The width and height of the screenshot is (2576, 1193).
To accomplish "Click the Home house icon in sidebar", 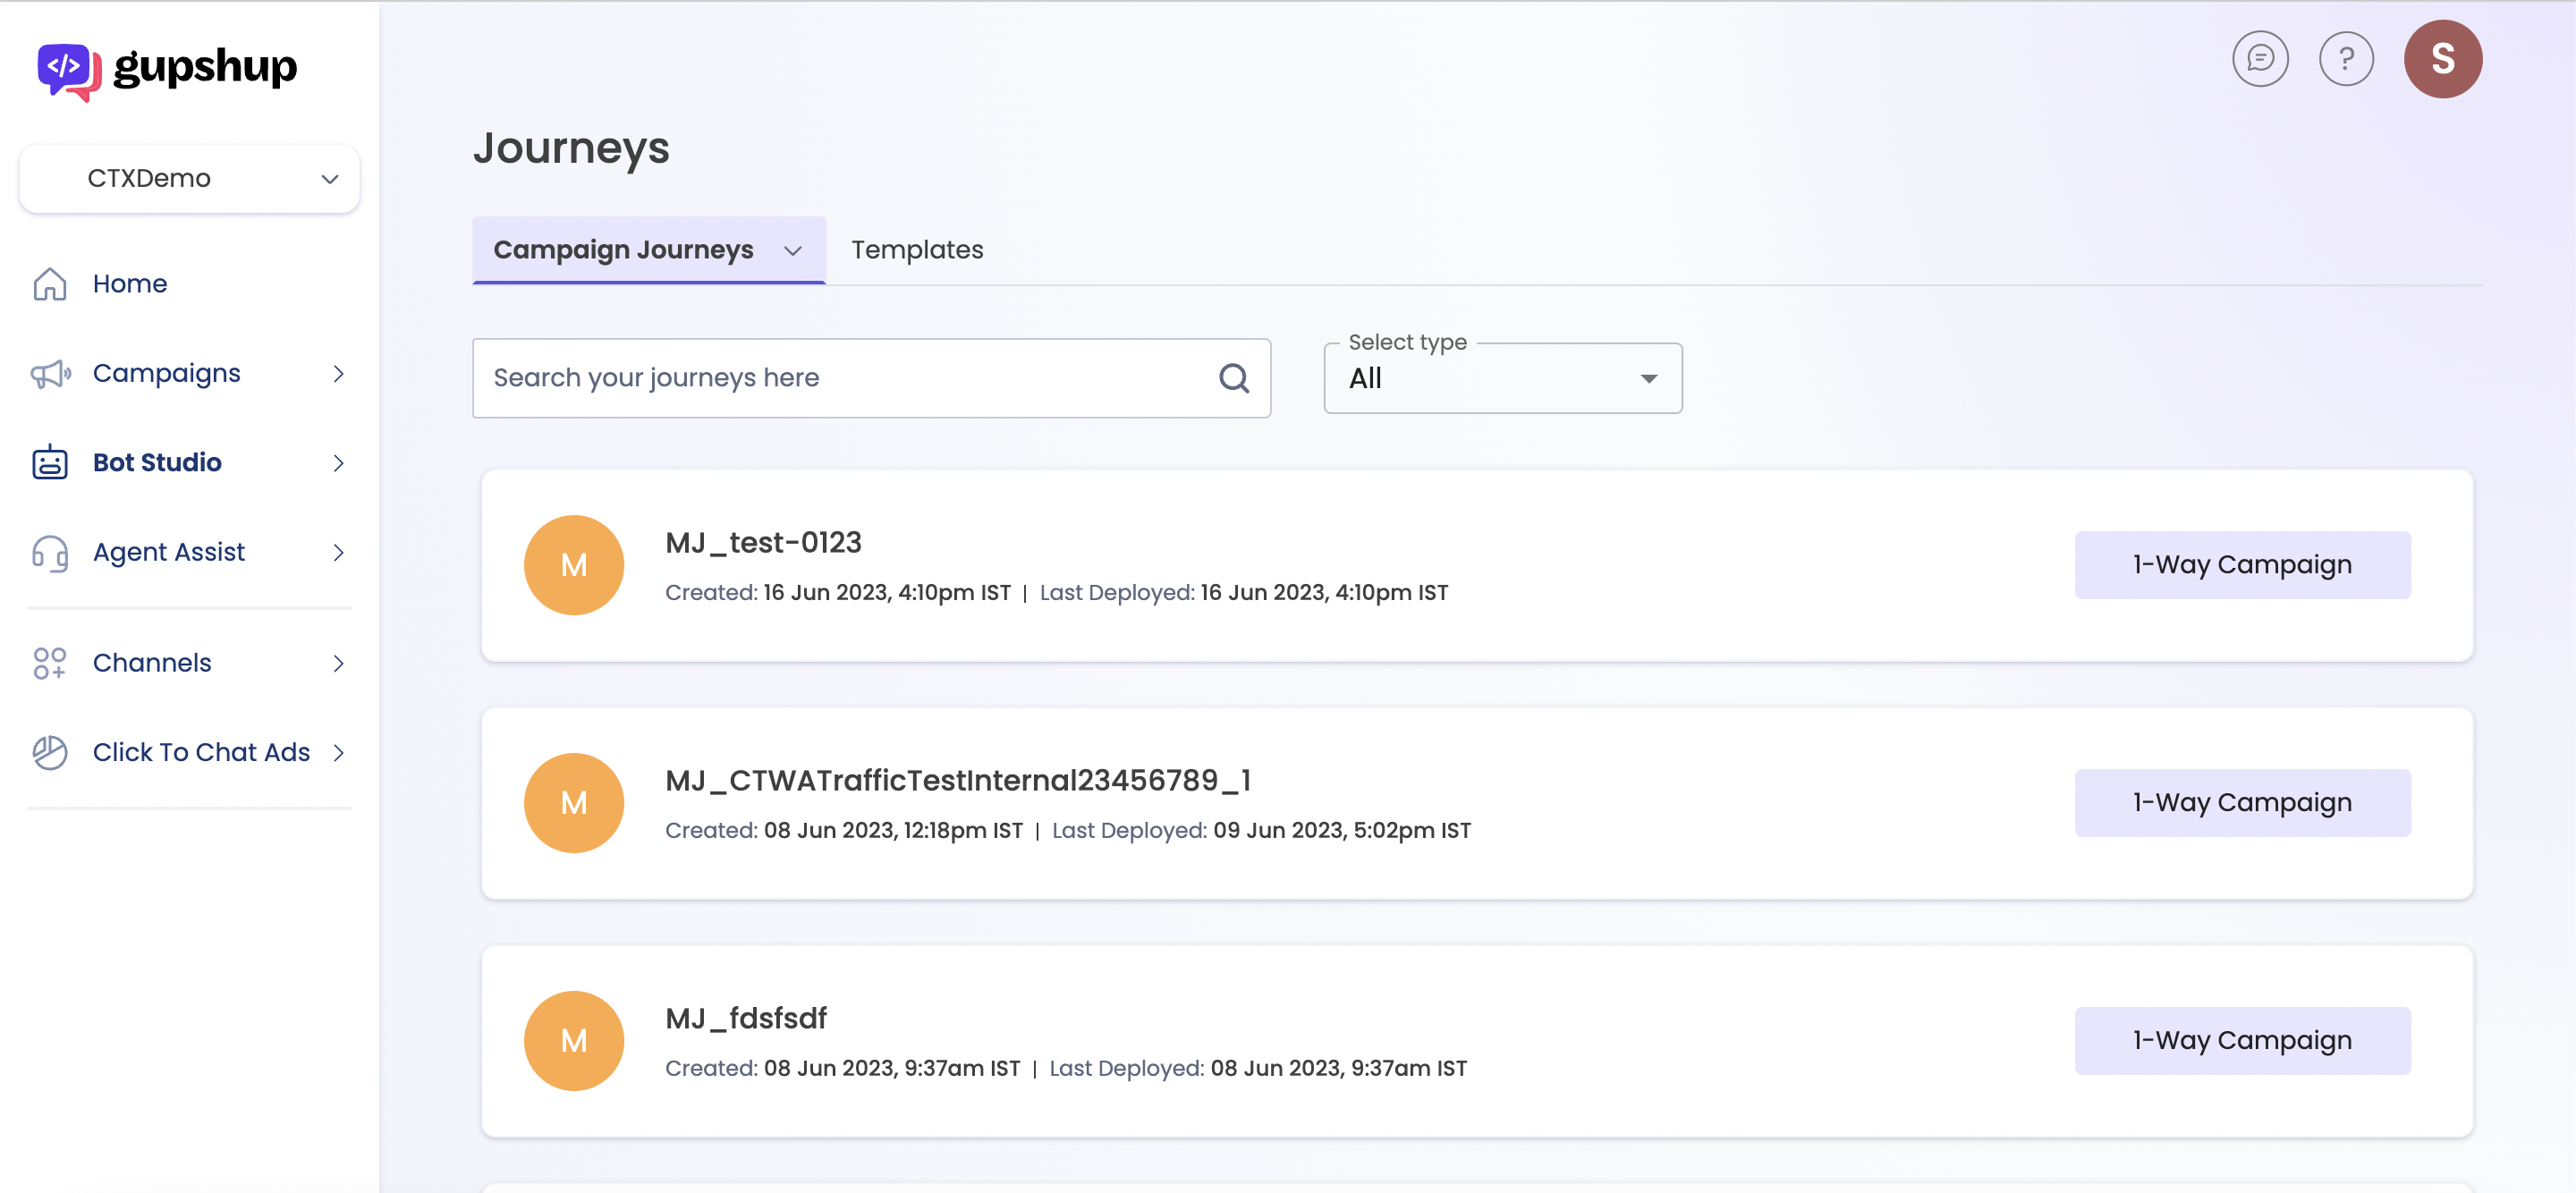I will coord(49,284).
